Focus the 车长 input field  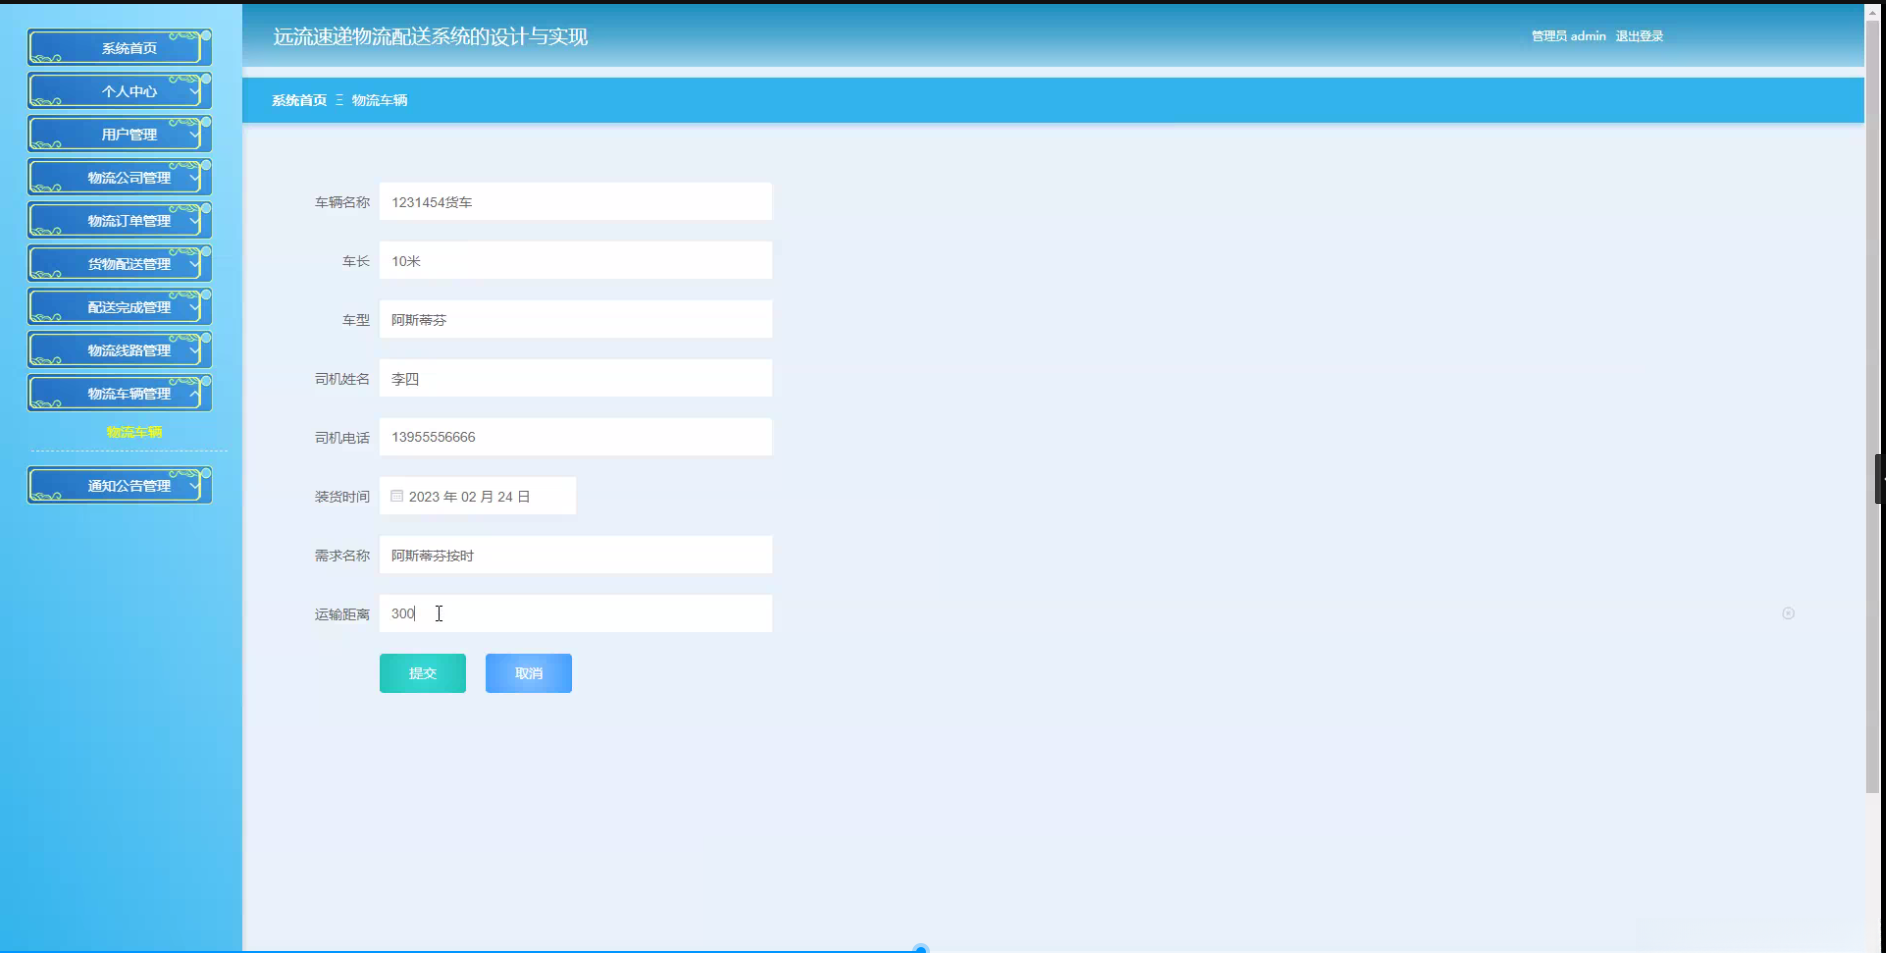pos(575,261)
